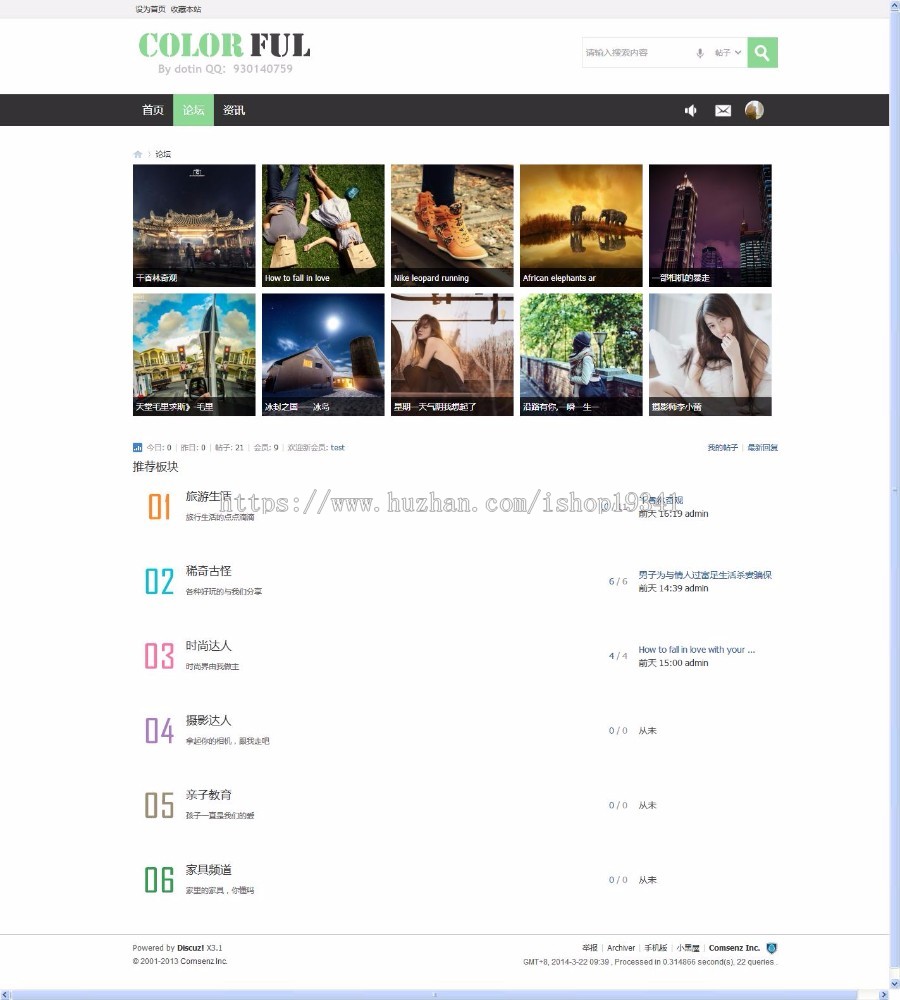
Task: Switch to the 首页 menu item
Action: tap(152, 110)
